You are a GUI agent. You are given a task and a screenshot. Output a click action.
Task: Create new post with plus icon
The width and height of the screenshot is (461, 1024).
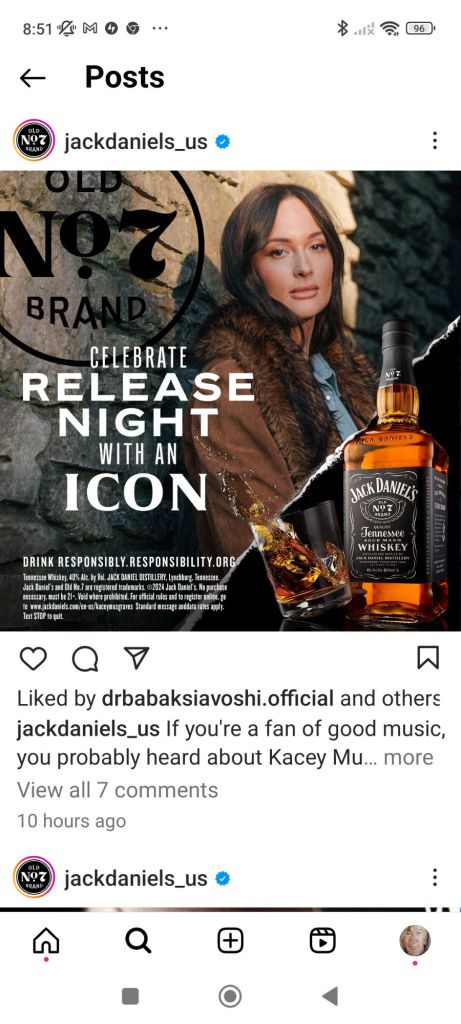coord(230,941)
